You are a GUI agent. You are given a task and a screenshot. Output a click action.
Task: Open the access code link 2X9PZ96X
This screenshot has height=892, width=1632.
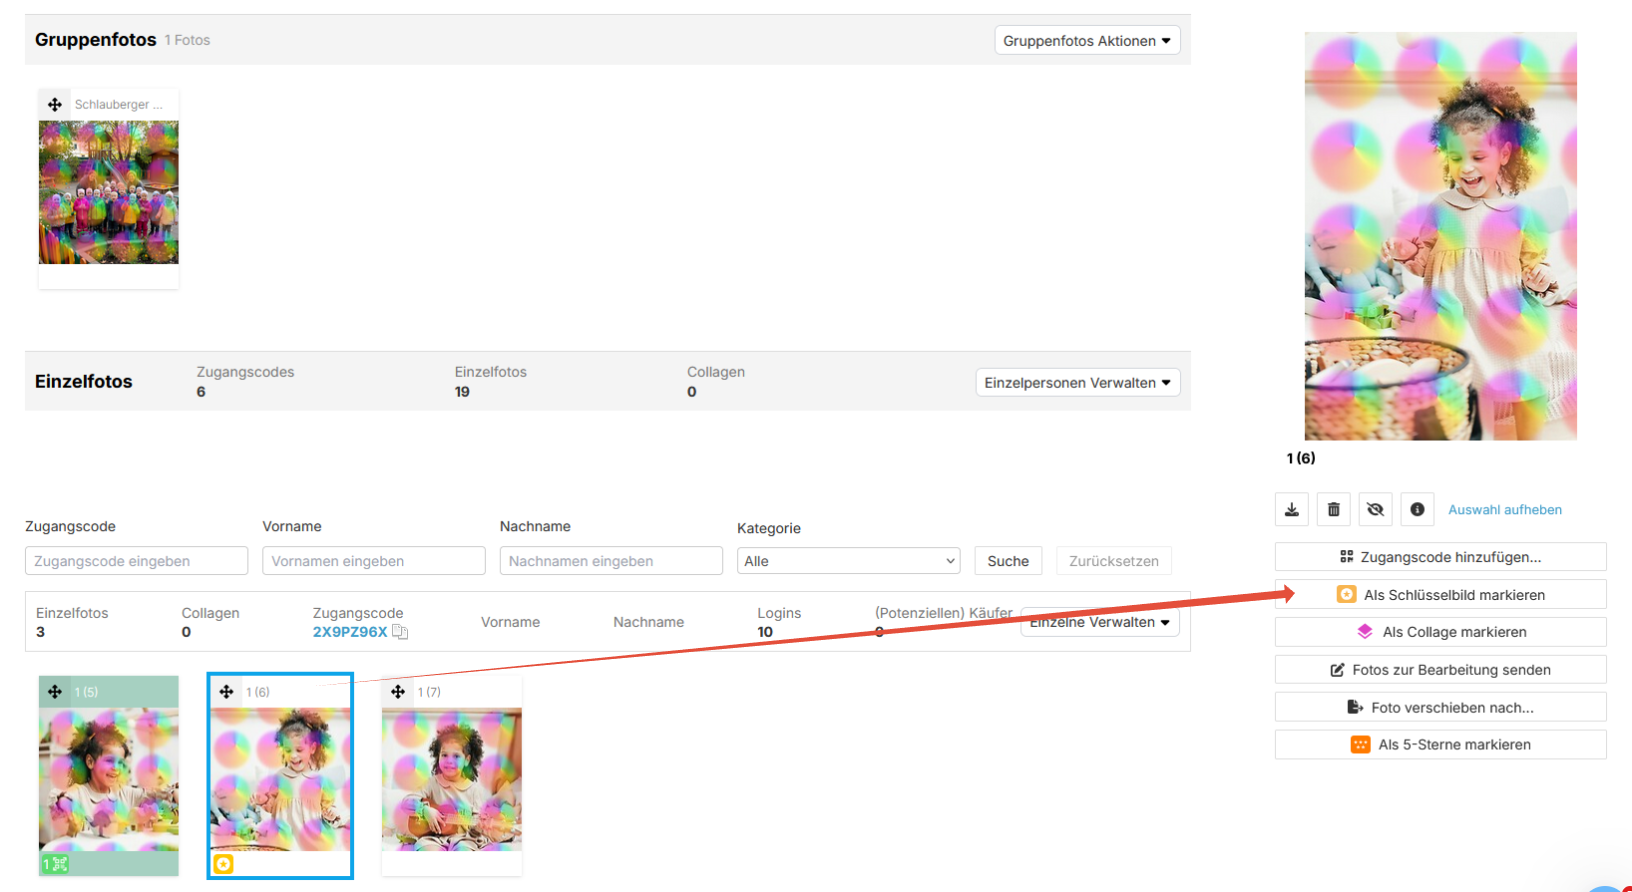(350, 632)
